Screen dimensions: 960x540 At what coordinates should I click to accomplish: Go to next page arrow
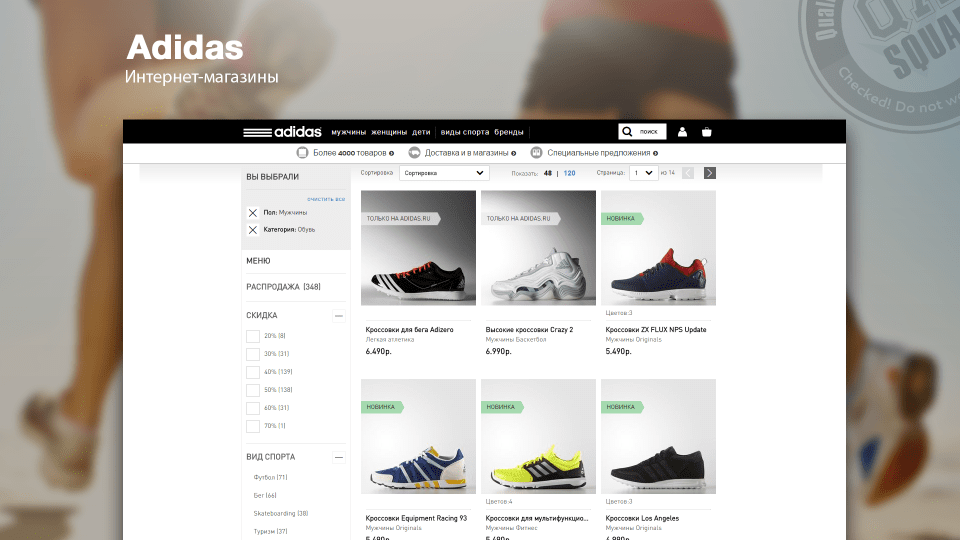pos(710,173)
